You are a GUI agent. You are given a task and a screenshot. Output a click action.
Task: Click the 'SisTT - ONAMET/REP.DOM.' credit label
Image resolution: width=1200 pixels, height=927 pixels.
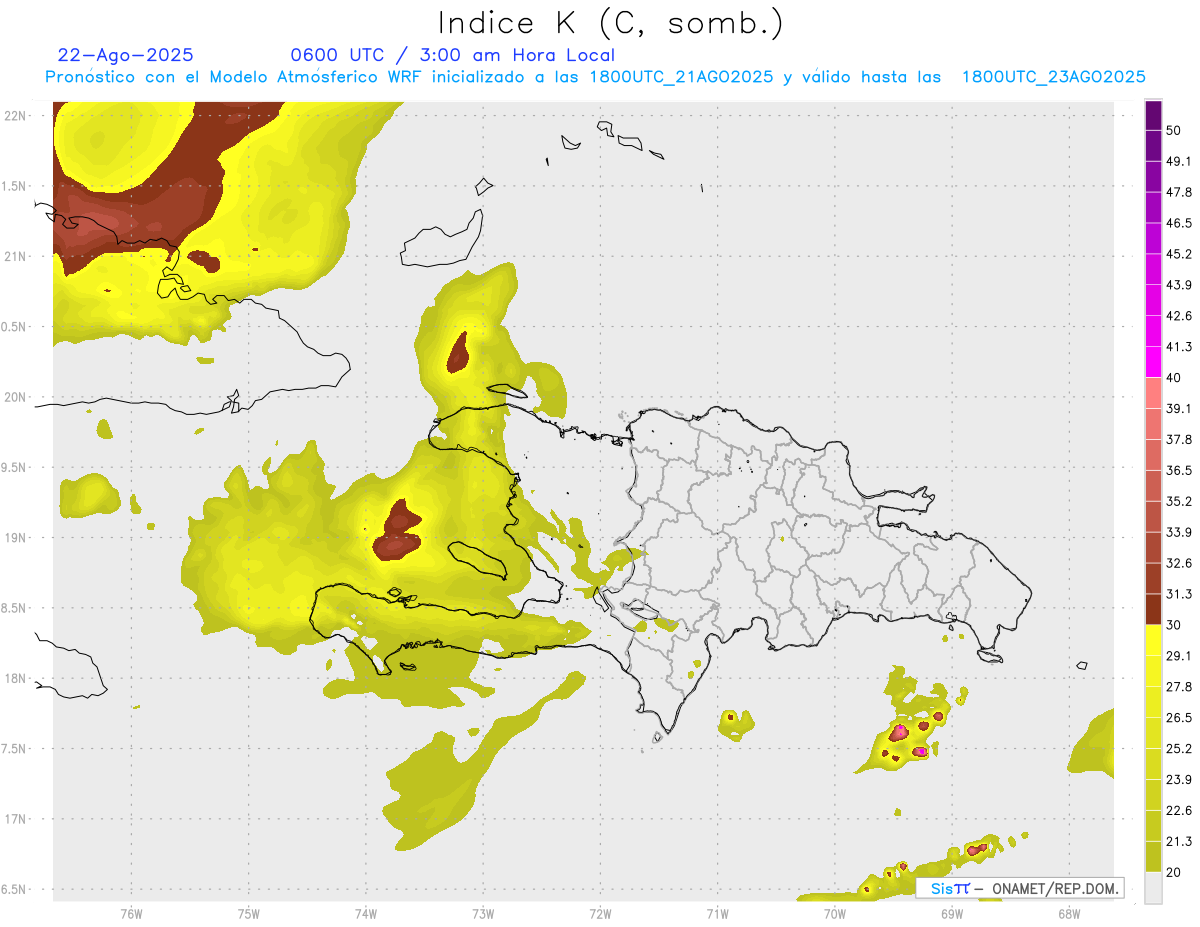pyautogui.click(x=1020, y=888)
